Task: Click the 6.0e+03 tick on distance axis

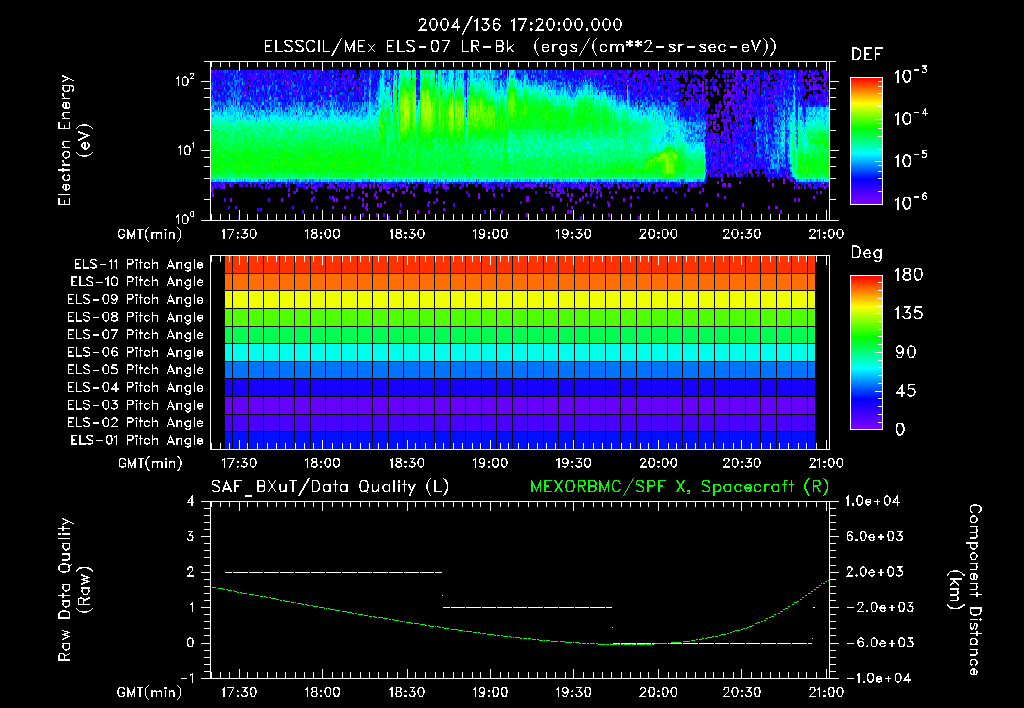Action: tap(874, 536)
